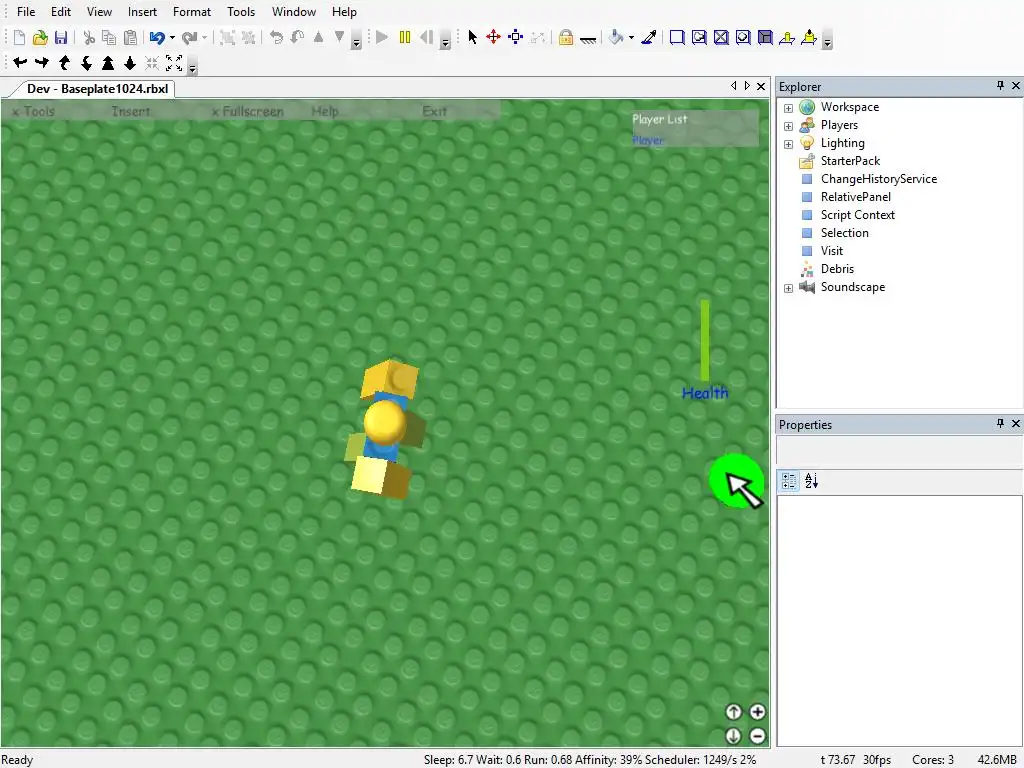Open a file with the folder icon
Viewport: 1024px width, 768px height.
click(40, 38)
